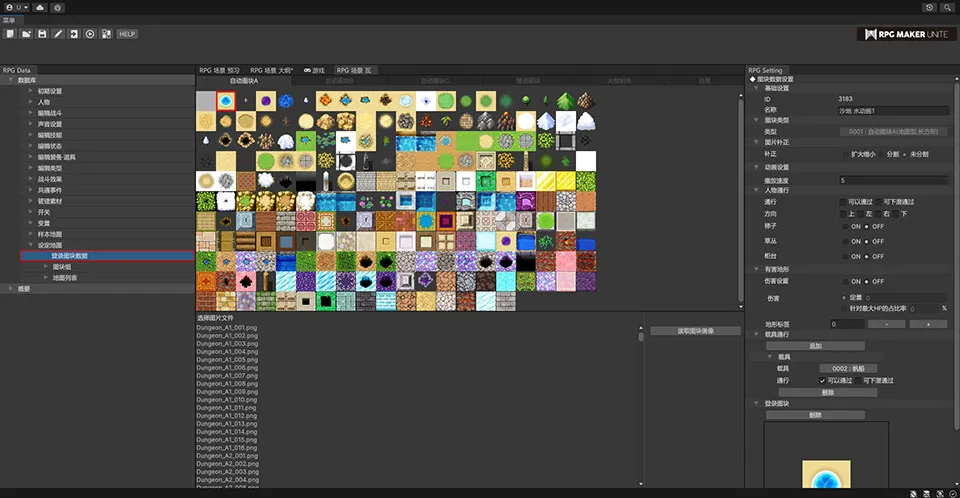Select the 自动图块A tab
This screenshot has width=960, height=498.
243,80
